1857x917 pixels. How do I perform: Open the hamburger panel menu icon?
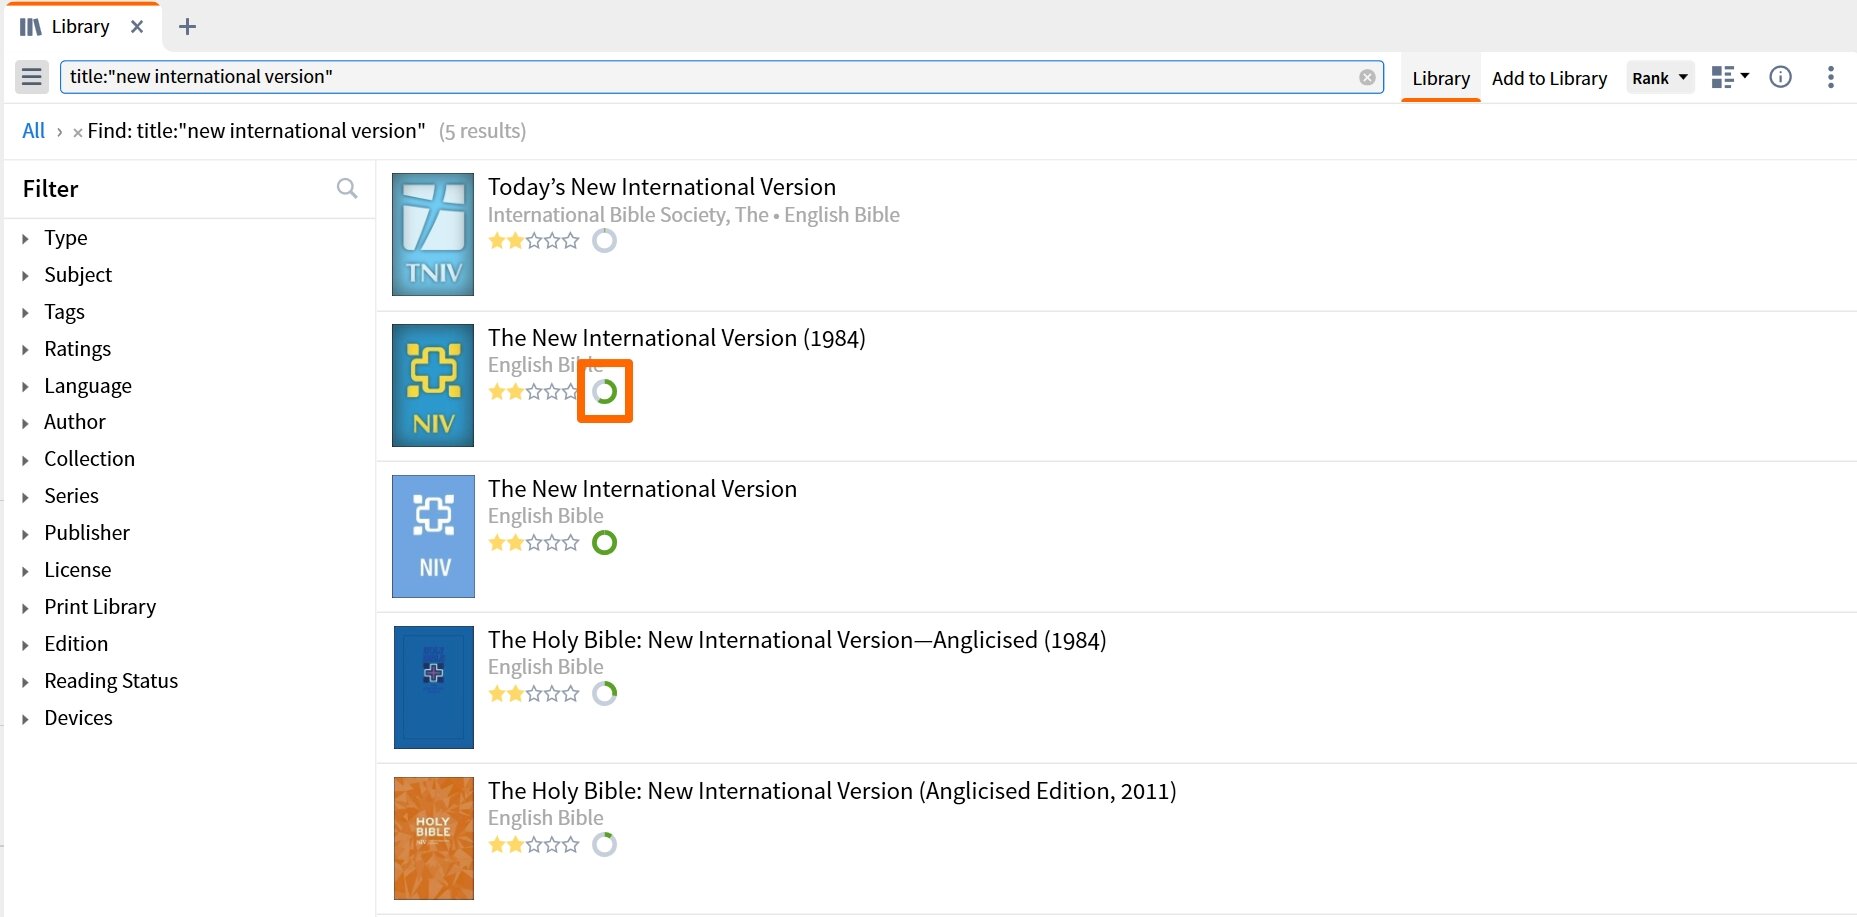click(x=32, y=77)
